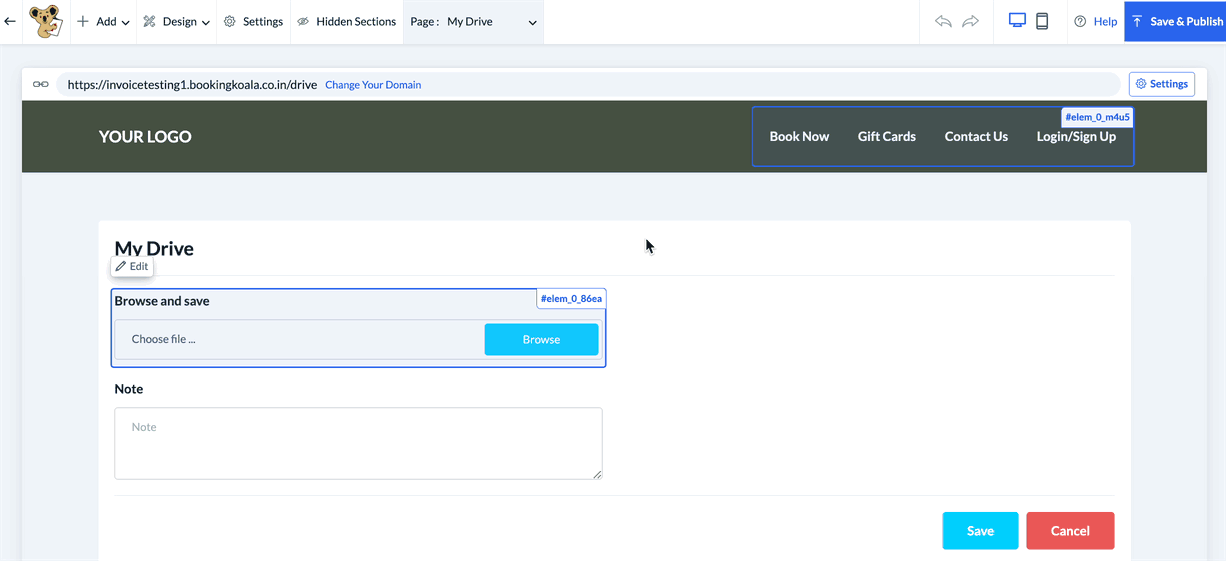Screen dimensions: 1226x561
Task: Click the My Drive heading
Action: point(154,248)
